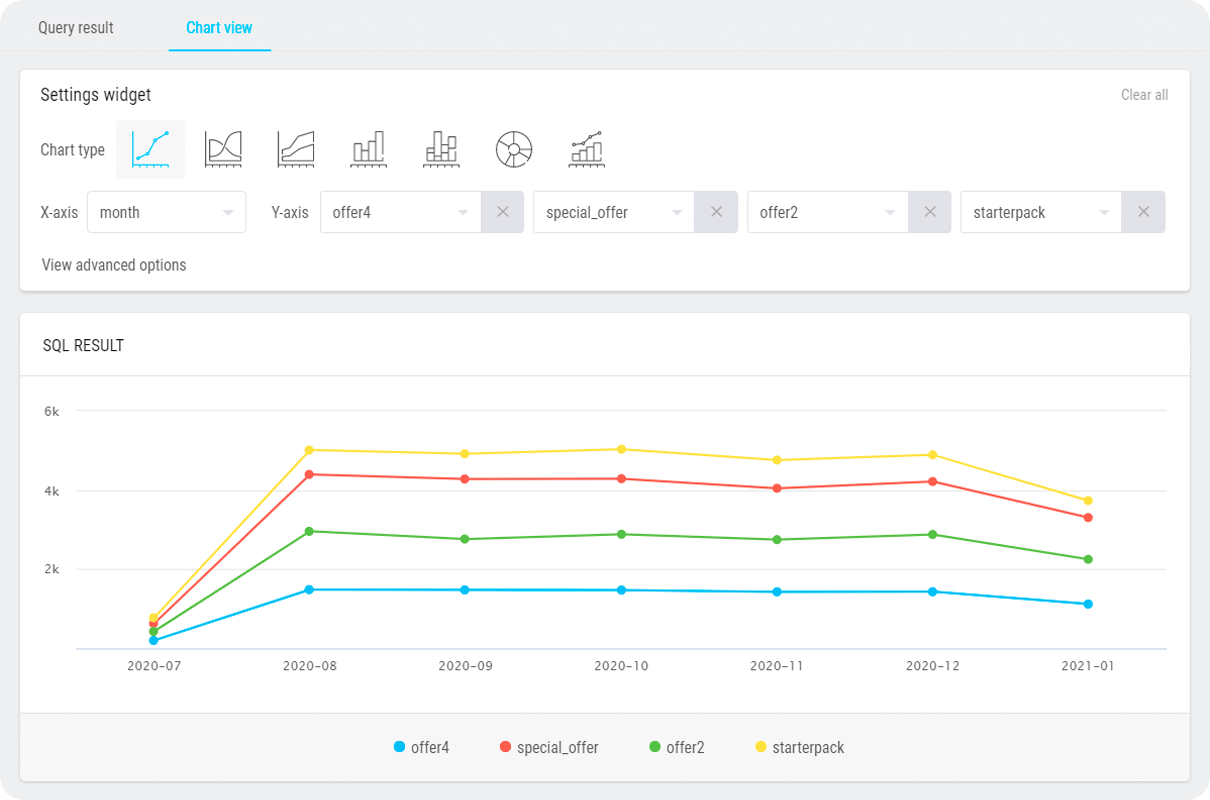Remove the starterpack Y-axis series
Viewport: 1210px width, 800px height.
pyautogui.click(x=1143, y=212)
